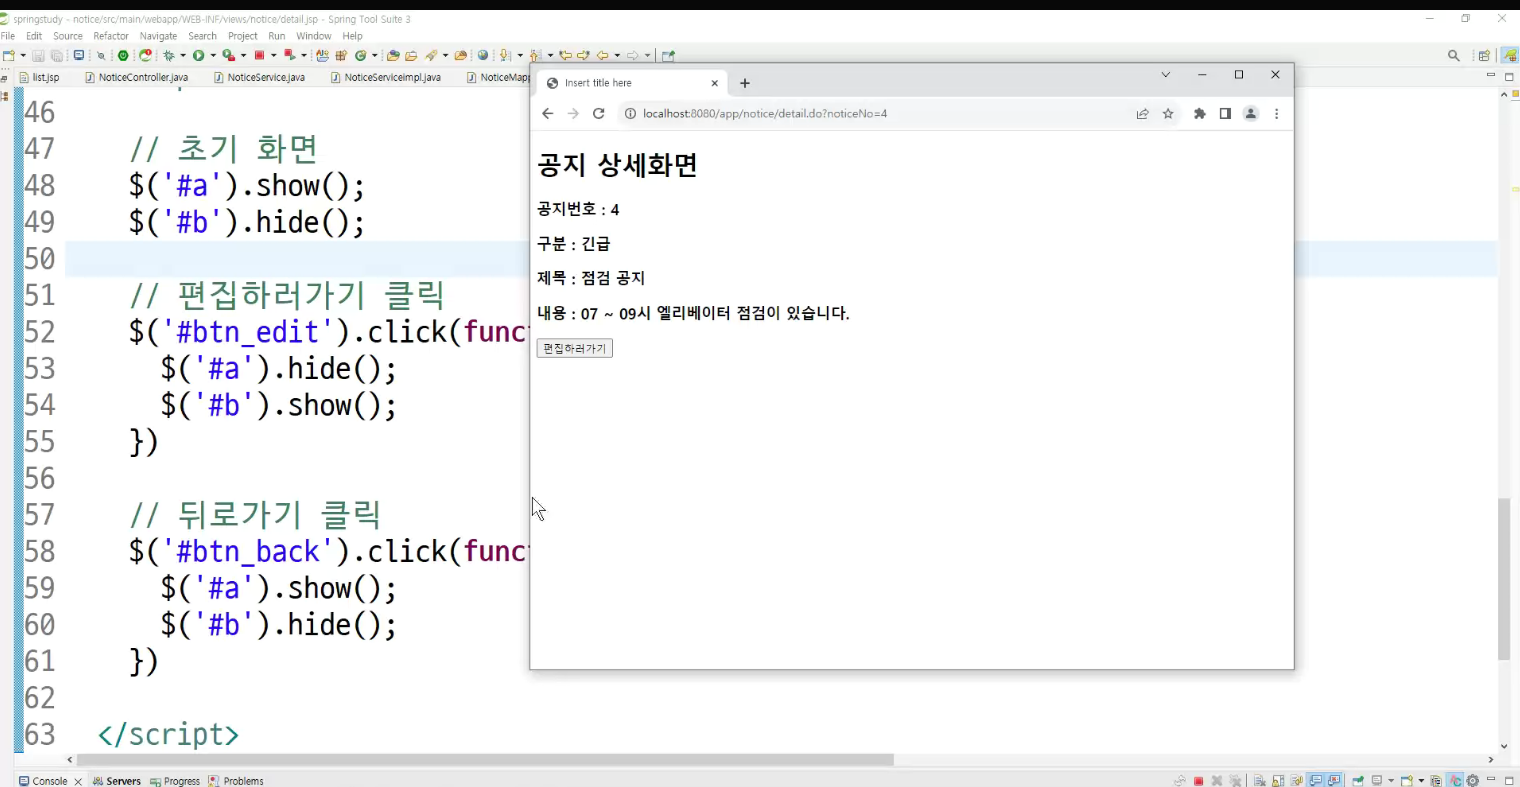1520x787 pixels.
Task: Click the globe web browser toolbar icon
Action: [x=482, y=56]
